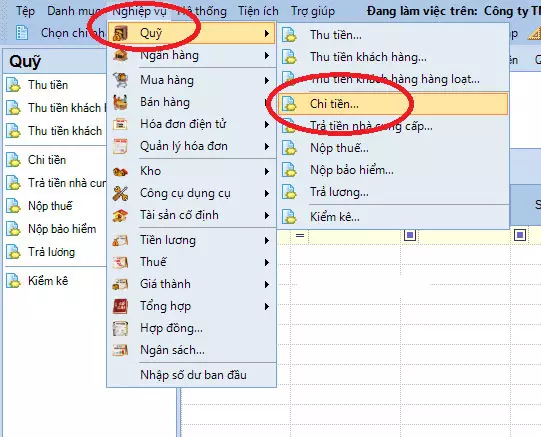Expand the Kho submenu arrow
Viewport: 541px width, 437px height.
267,171
